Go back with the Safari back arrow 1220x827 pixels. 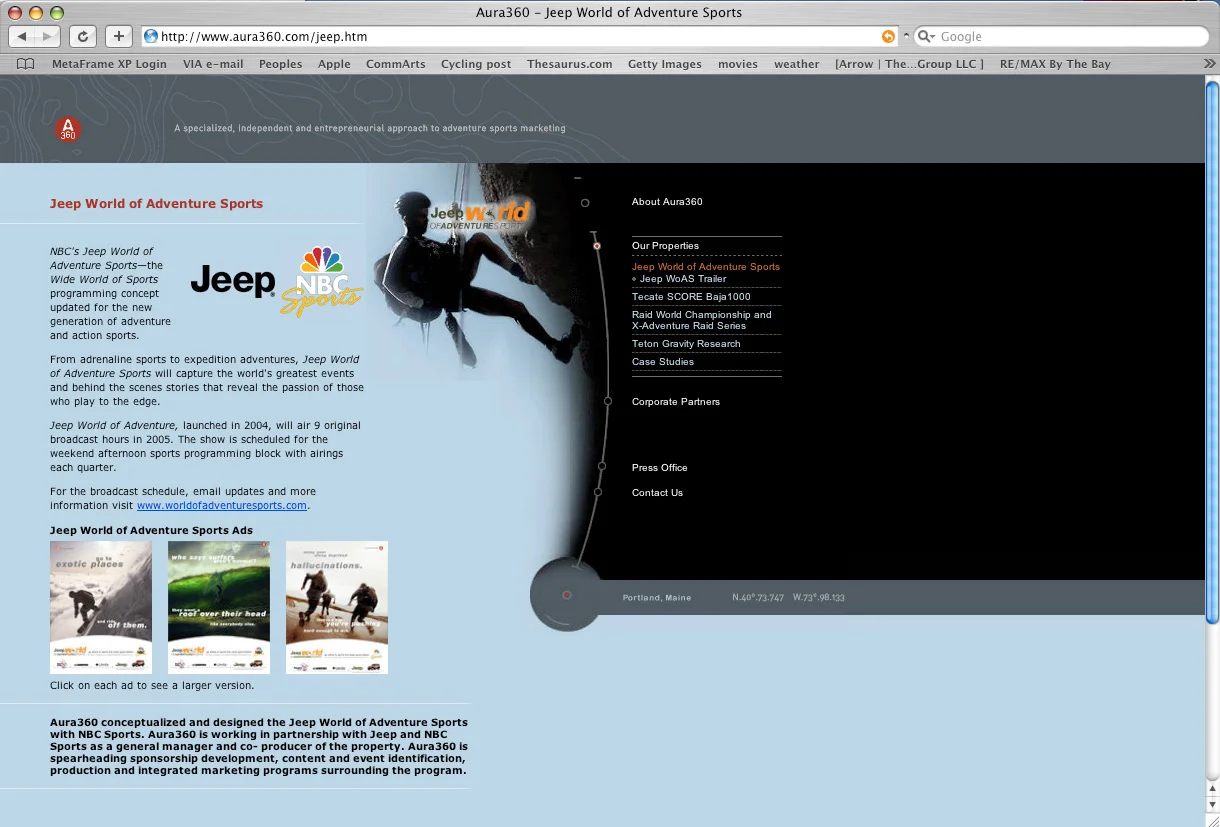click(22, 36)
